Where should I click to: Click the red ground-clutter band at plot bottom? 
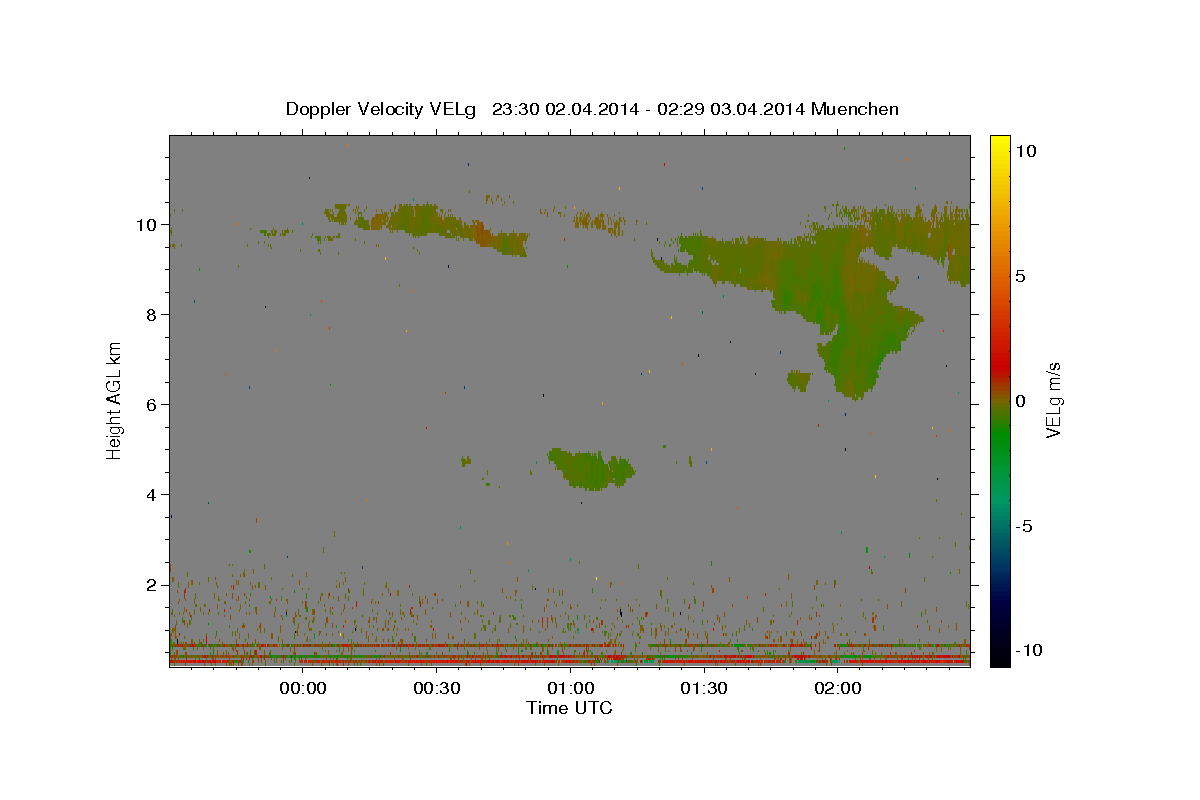(x=569, y=661)
